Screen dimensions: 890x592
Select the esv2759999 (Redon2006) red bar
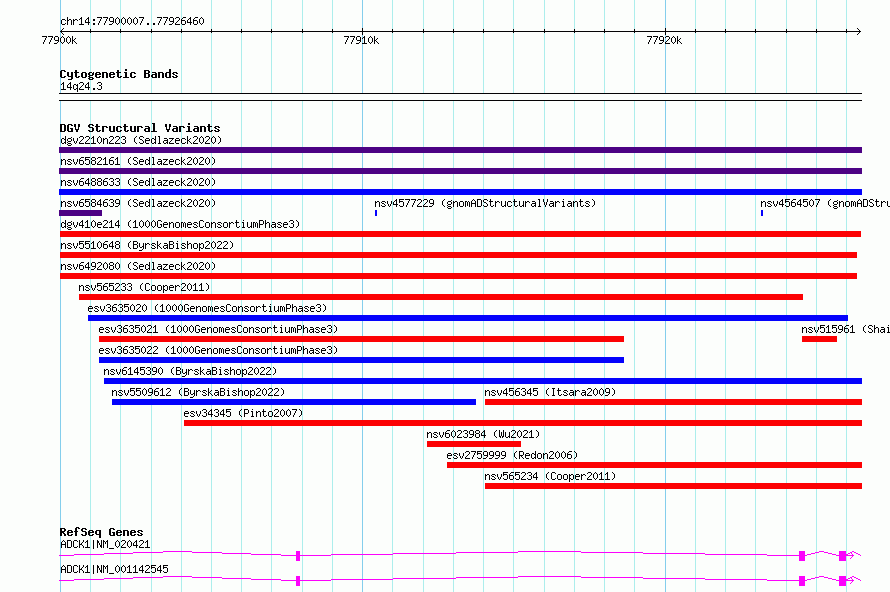coord(654,465)
